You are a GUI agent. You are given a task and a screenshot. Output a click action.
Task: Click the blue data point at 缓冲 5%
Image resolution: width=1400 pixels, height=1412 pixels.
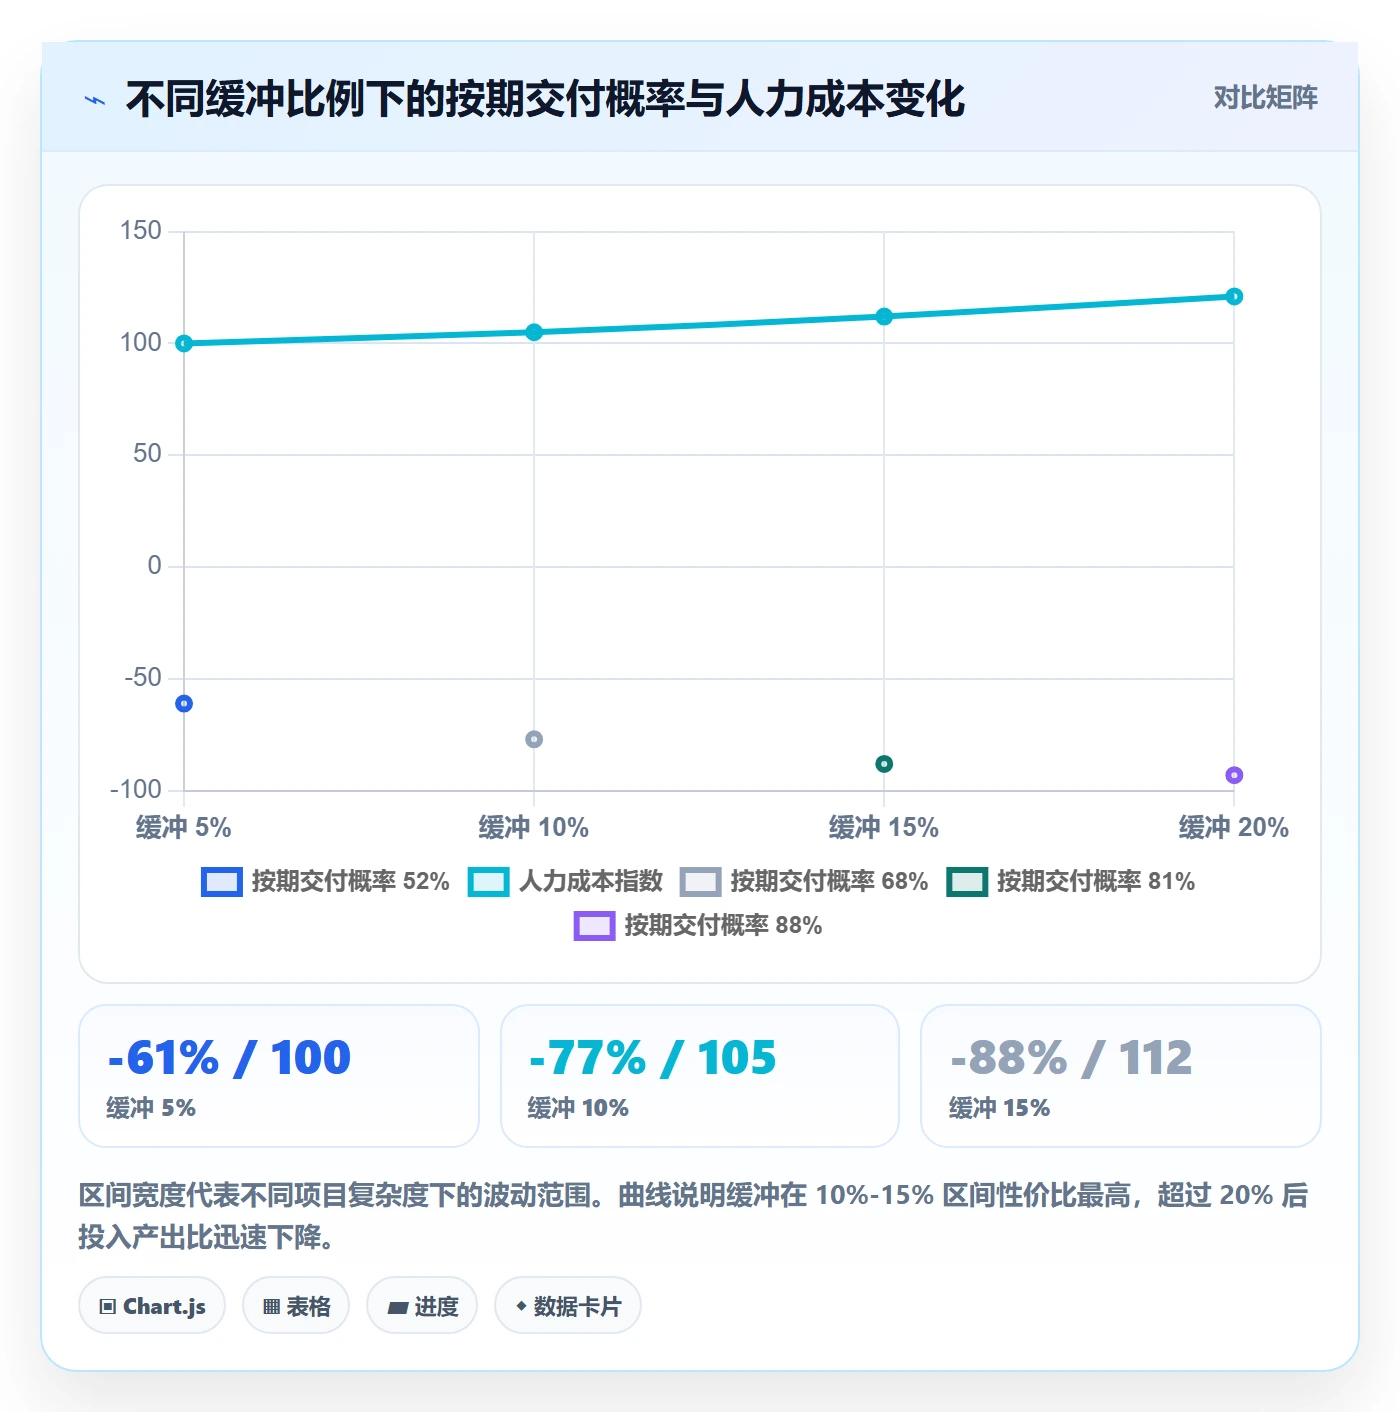184,704
